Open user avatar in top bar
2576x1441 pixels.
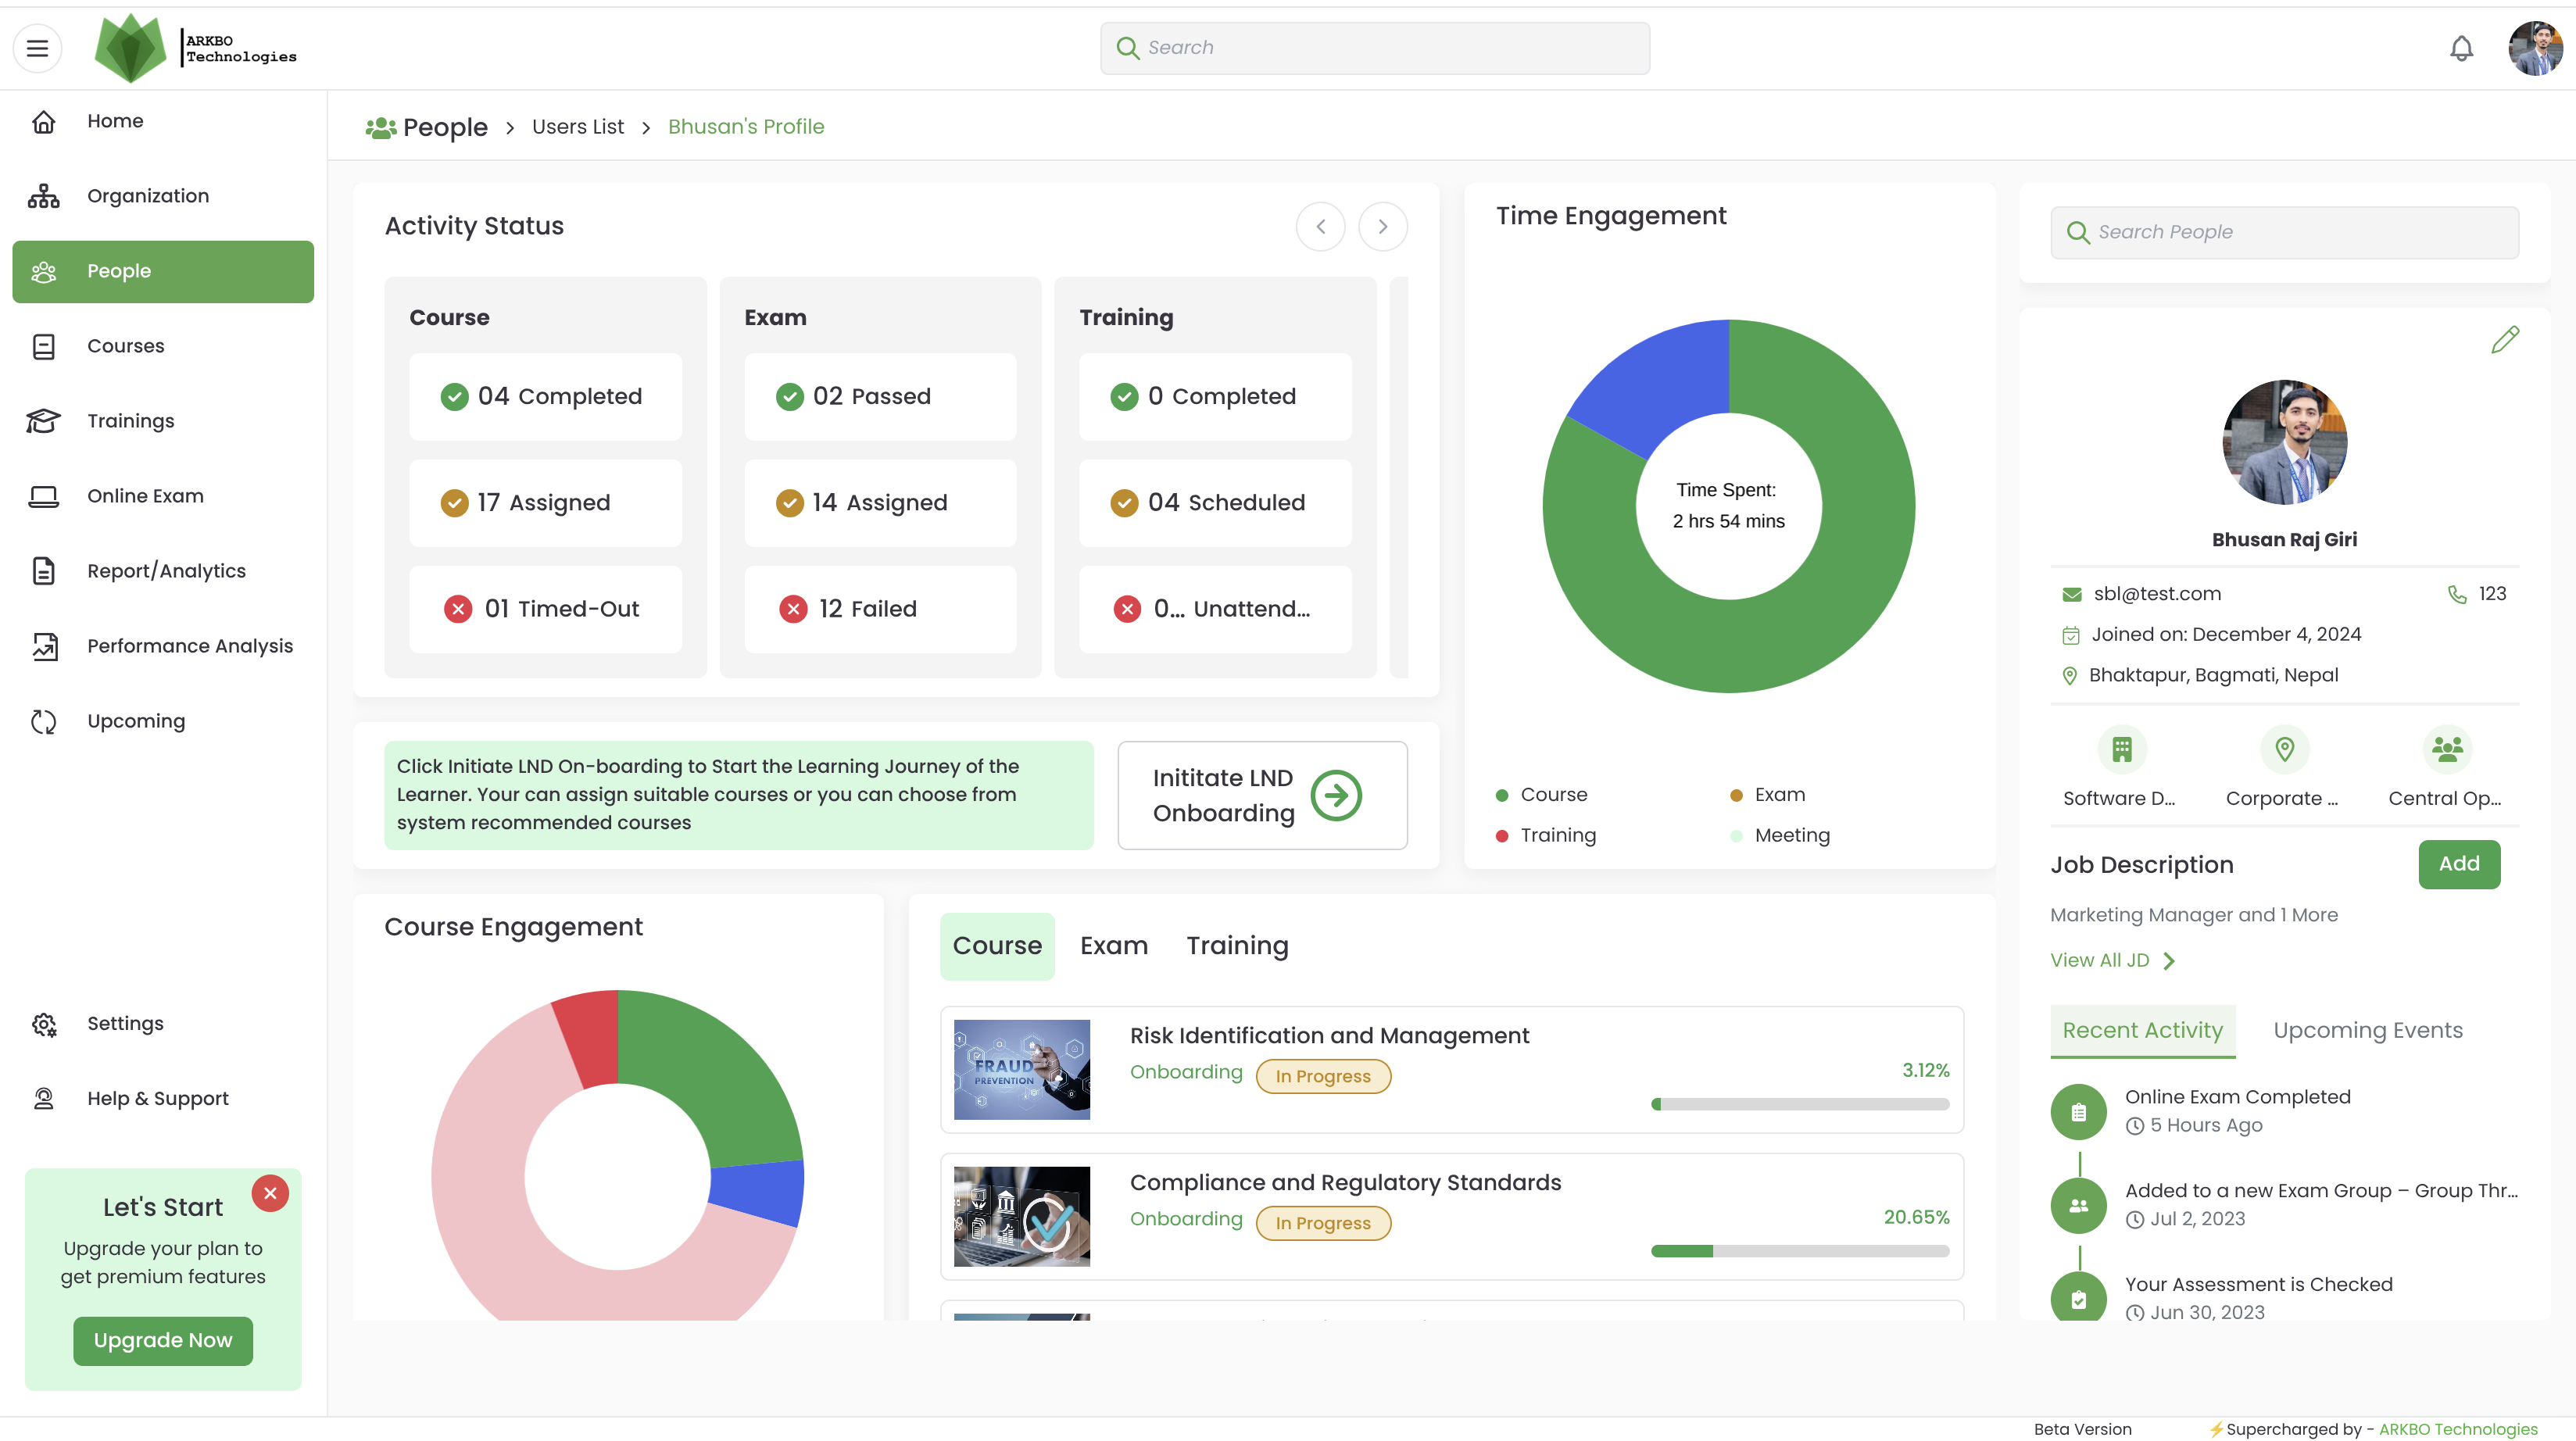click(2535, 48)
